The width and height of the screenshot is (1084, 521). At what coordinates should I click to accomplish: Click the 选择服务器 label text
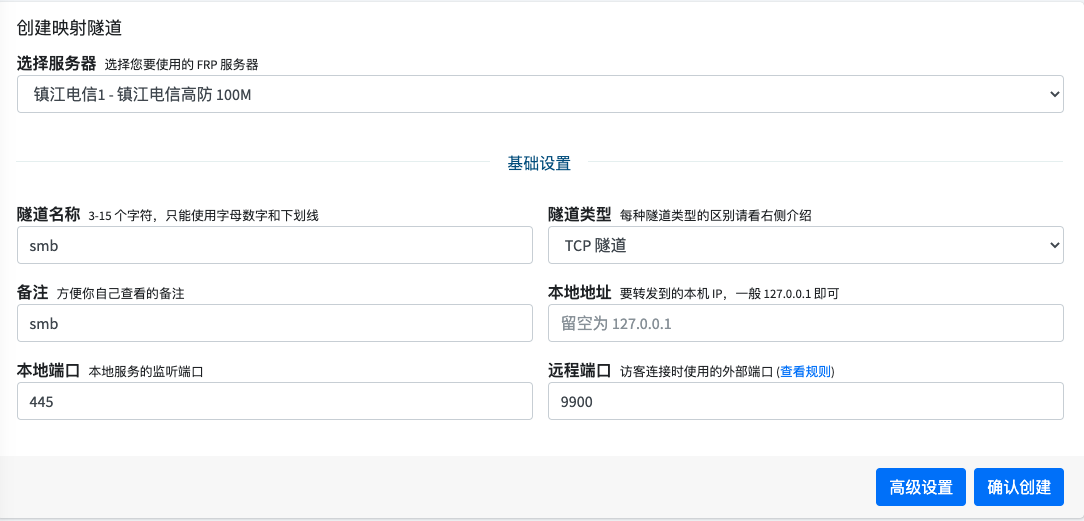pos(56,64)
